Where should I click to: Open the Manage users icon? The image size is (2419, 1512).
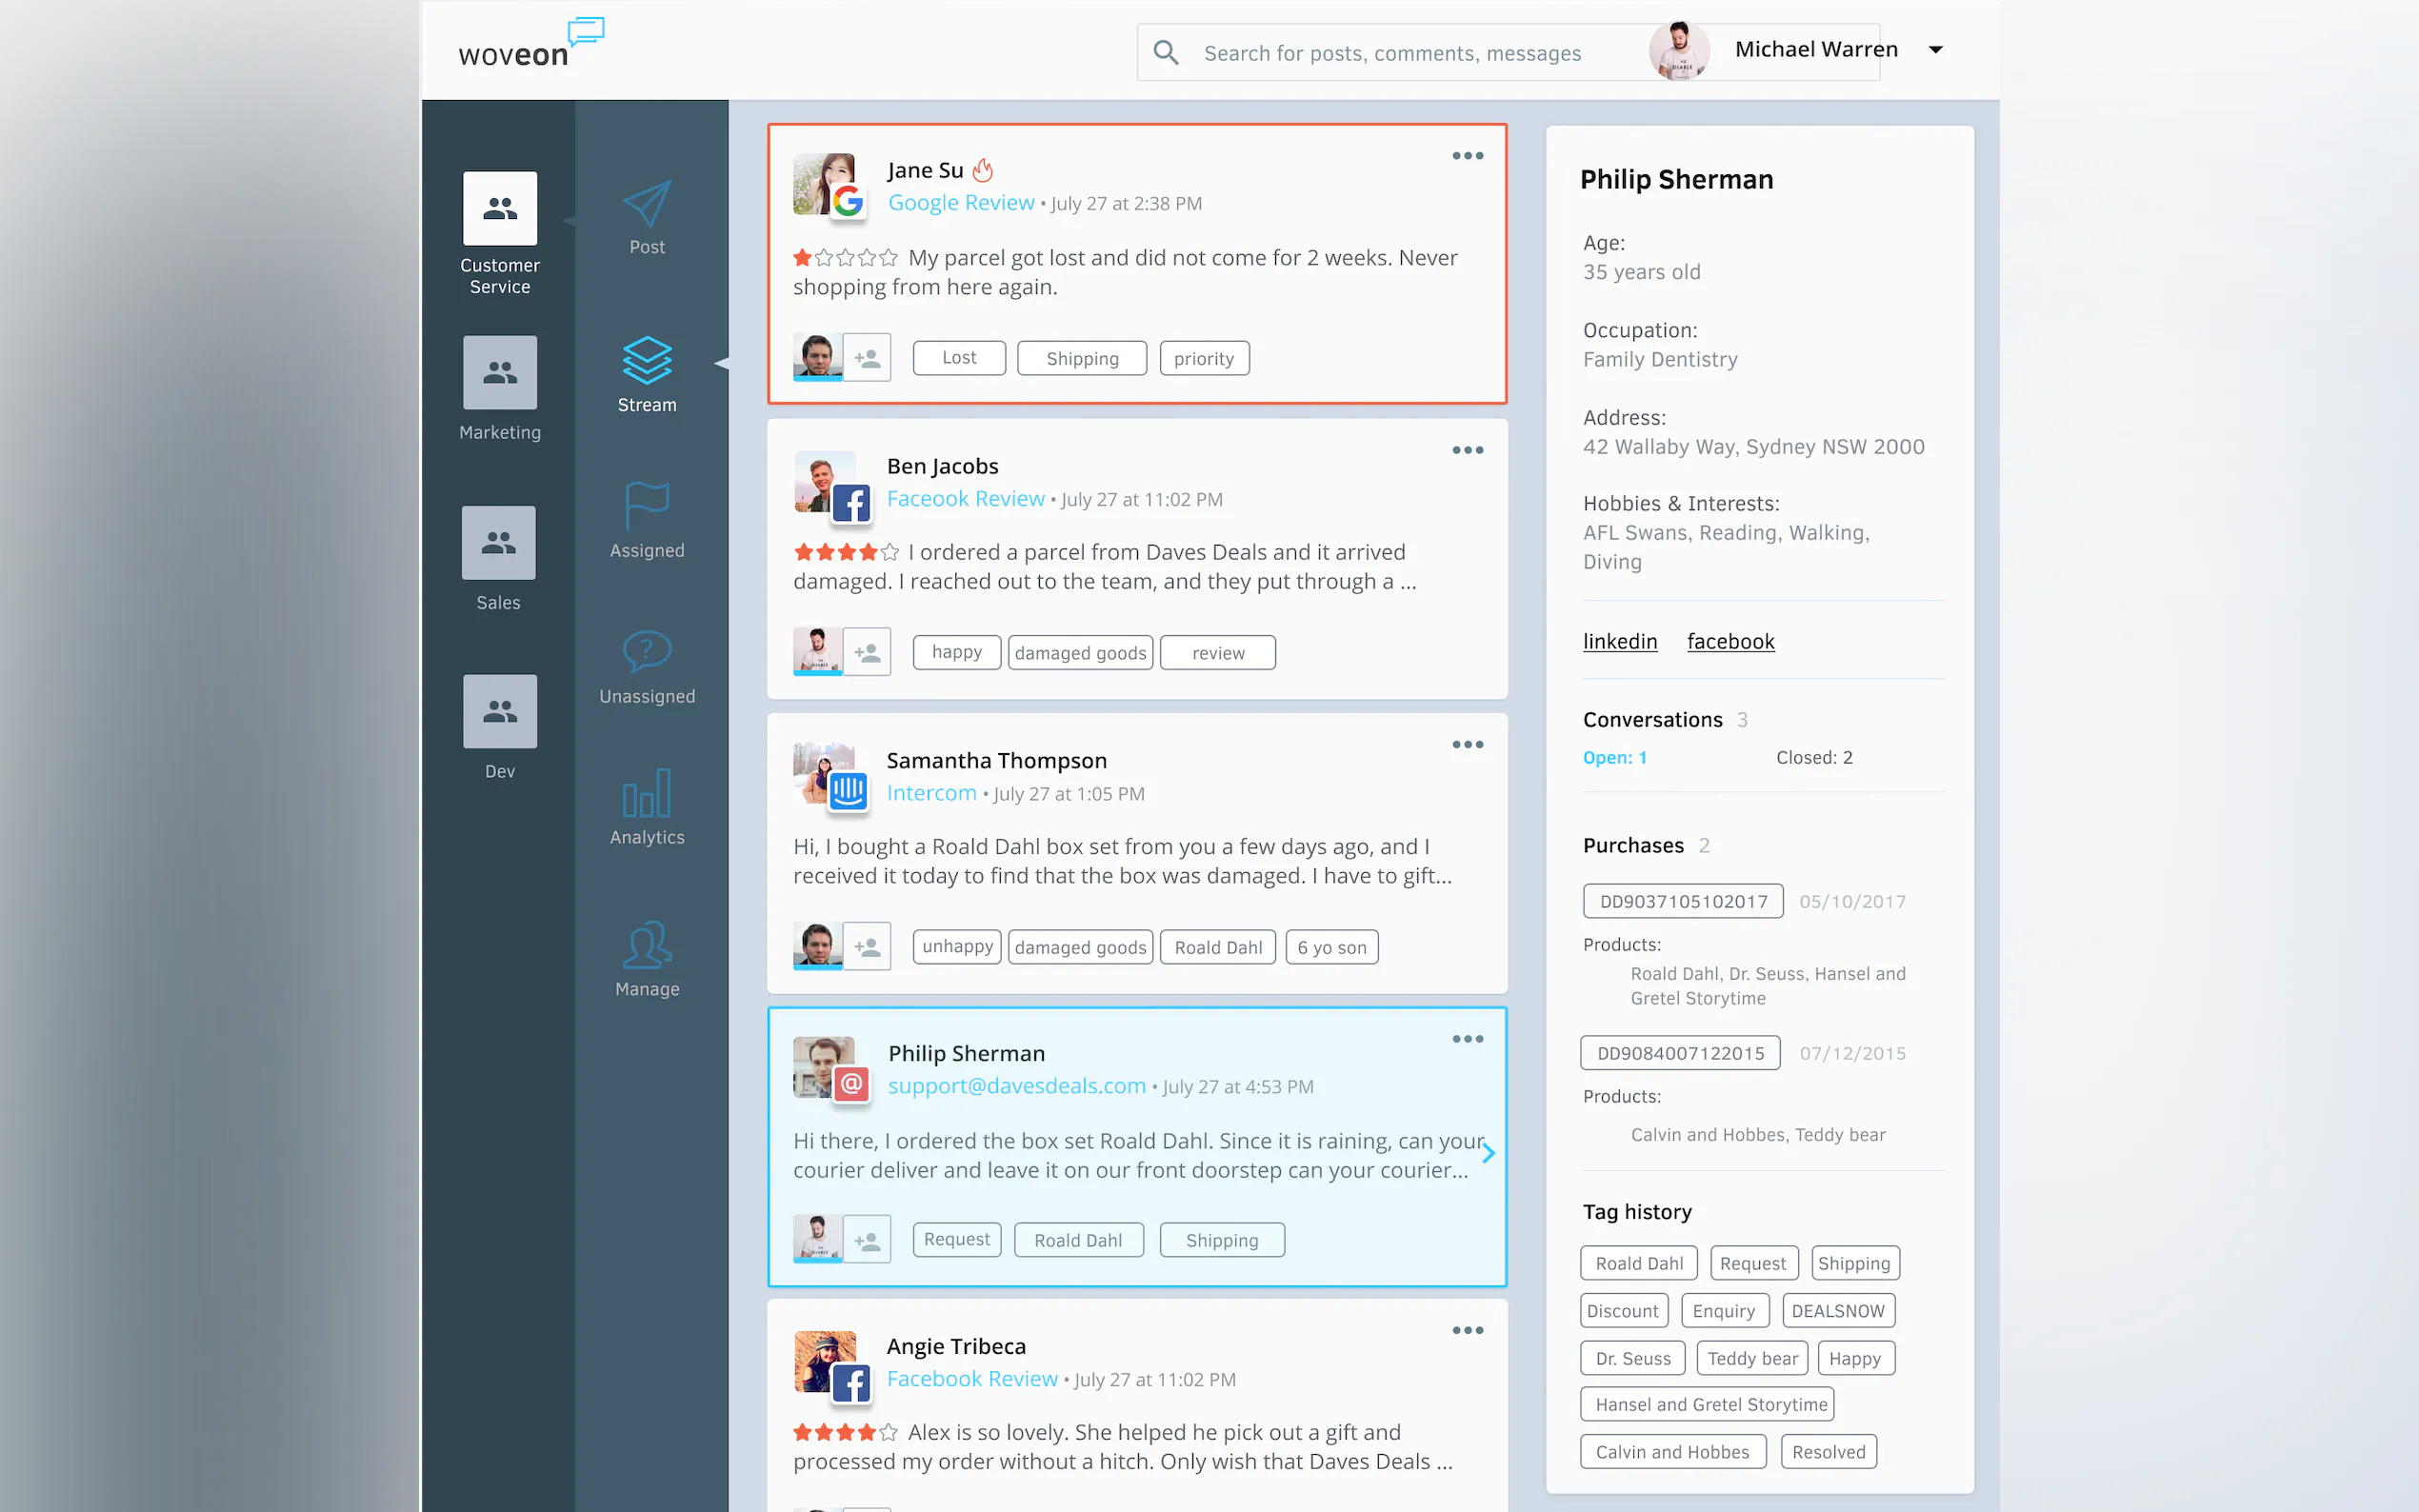tap(647, 945)
